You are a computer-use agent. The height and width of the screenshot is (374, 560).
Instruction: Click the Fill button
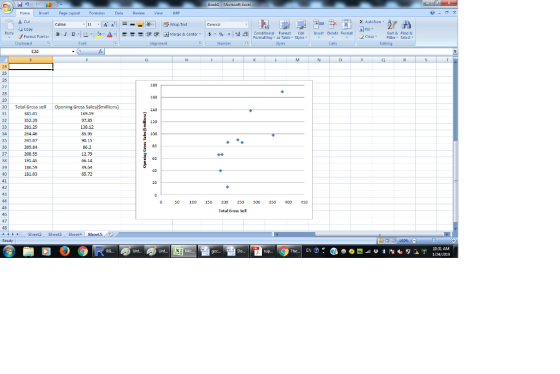click(366, 29)
